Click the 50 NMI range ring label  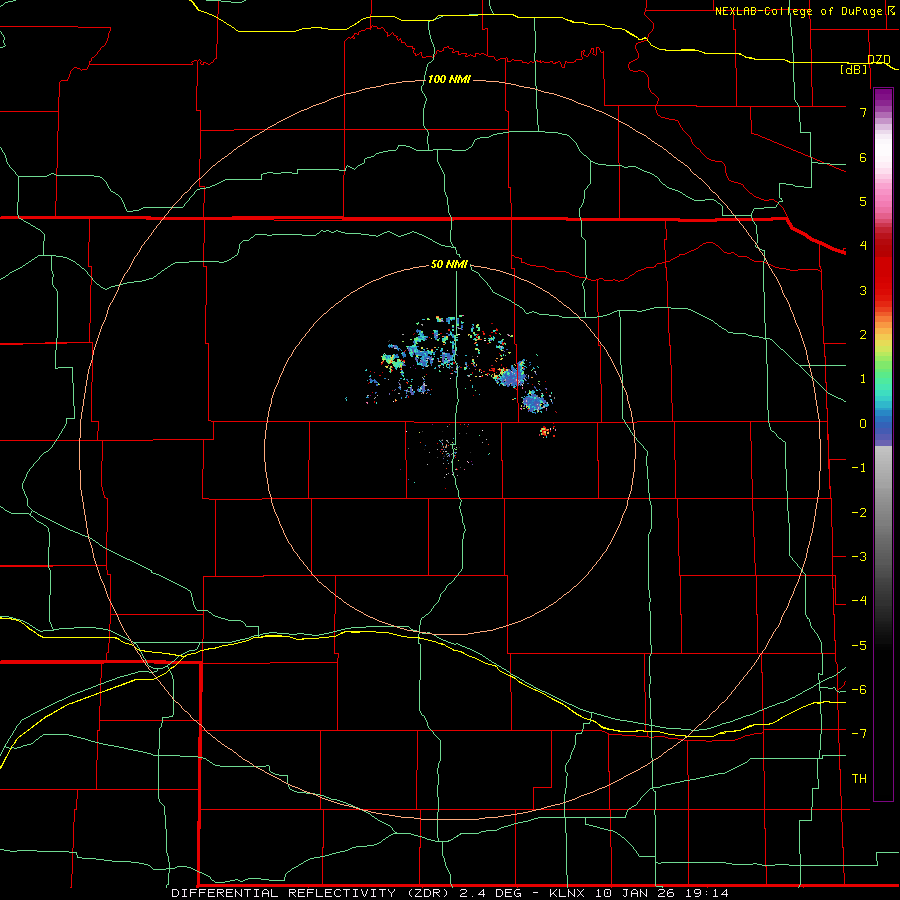pos(449,264)
